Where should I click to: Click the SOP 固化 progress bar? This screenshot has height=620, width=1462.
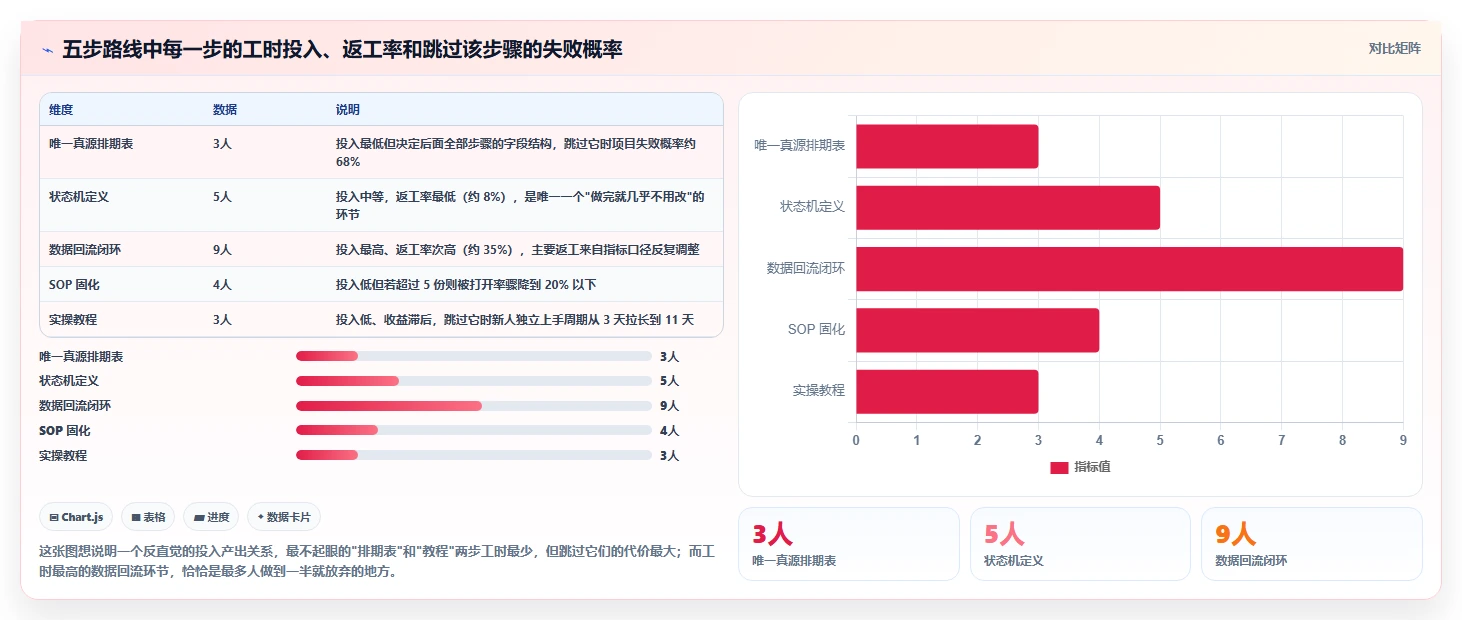[x=473, y=431]
